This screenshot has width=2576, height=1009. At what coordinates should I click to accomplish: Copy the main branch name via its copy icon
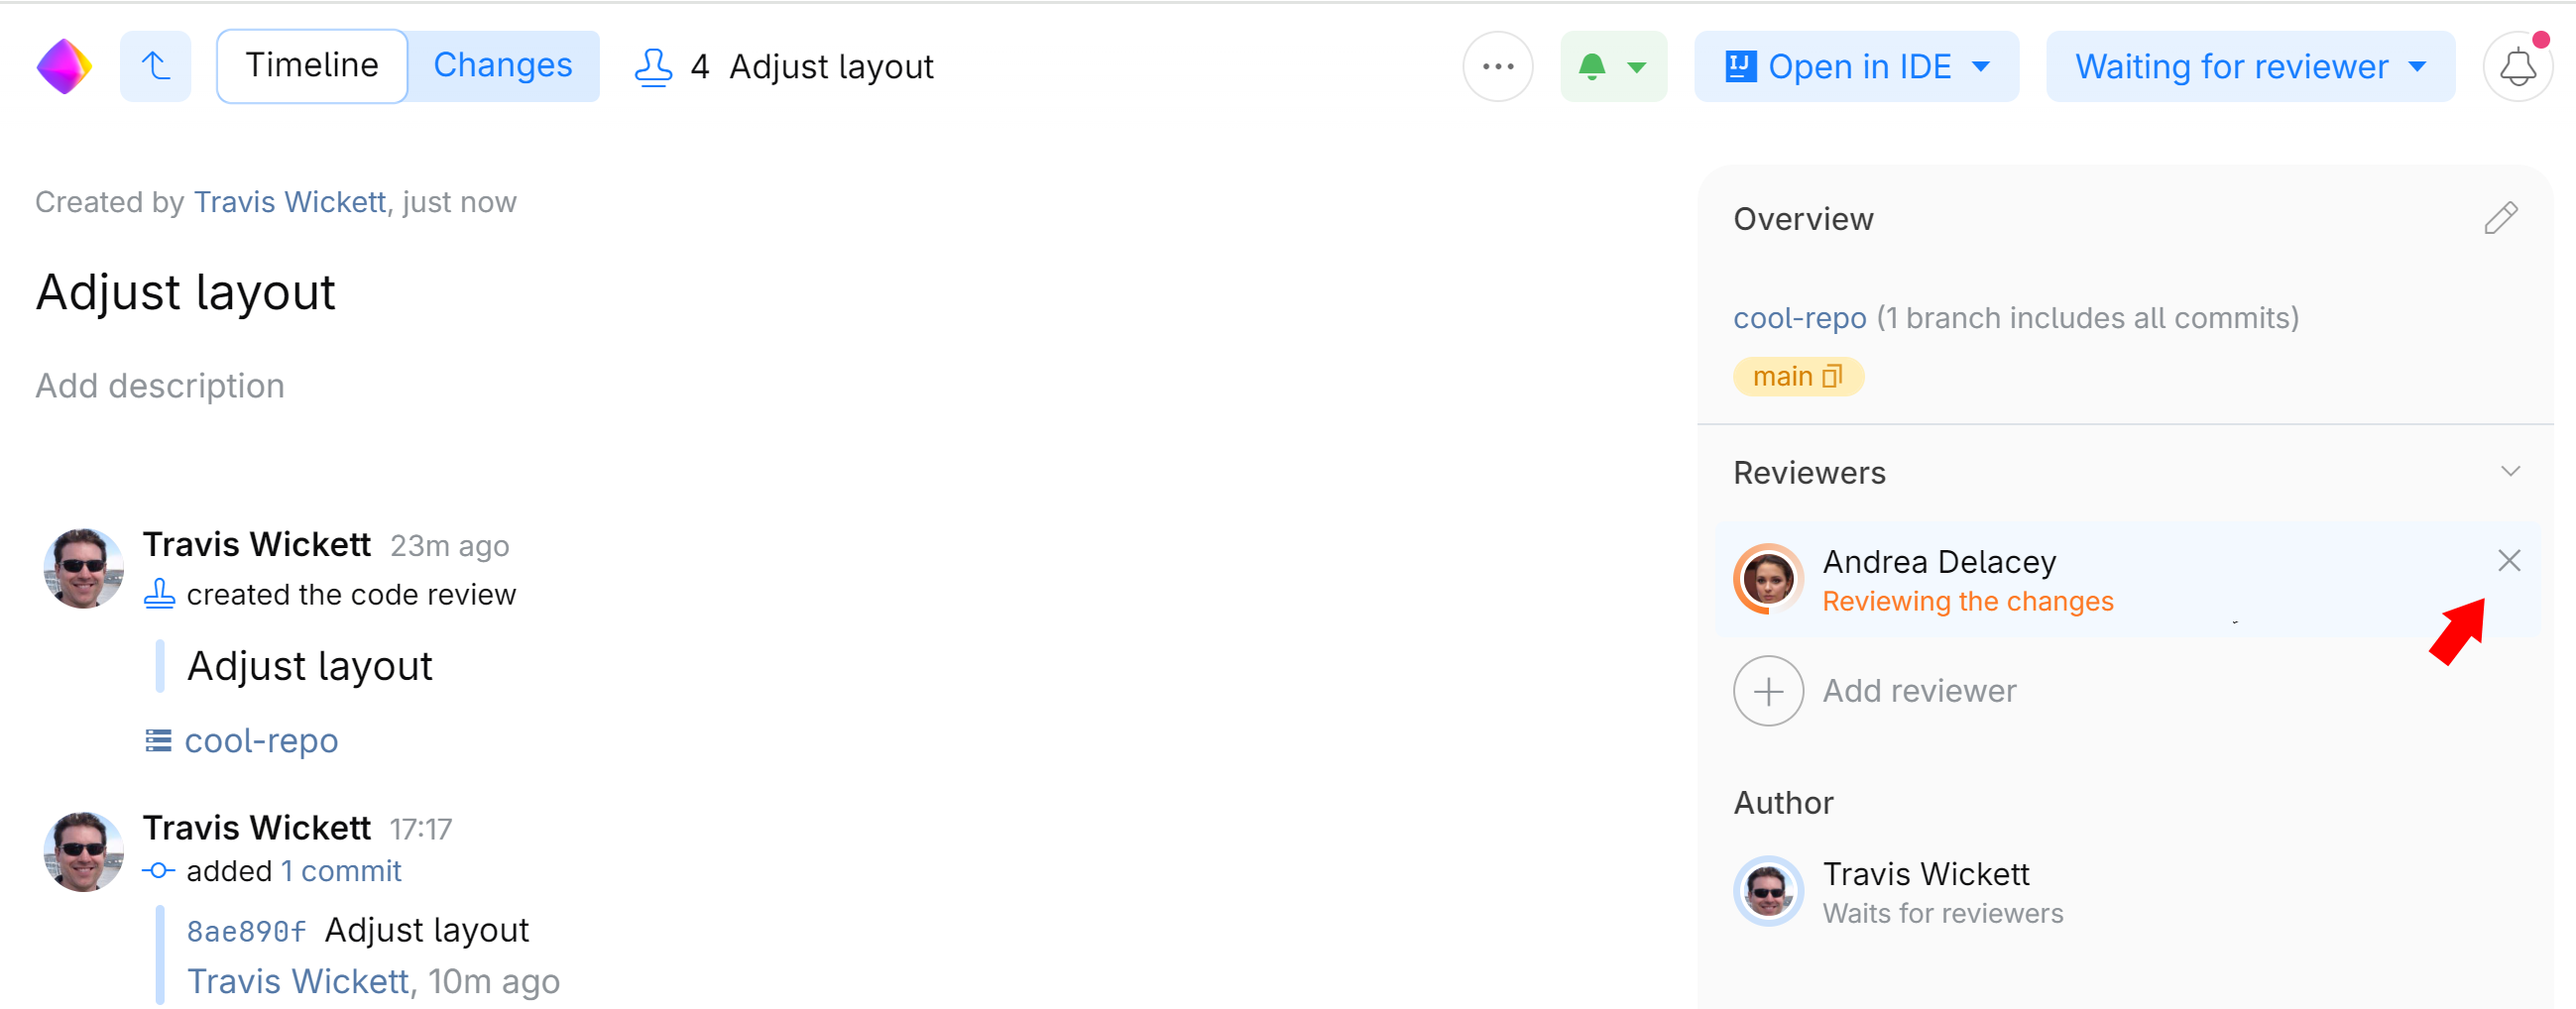point(1833,377)
